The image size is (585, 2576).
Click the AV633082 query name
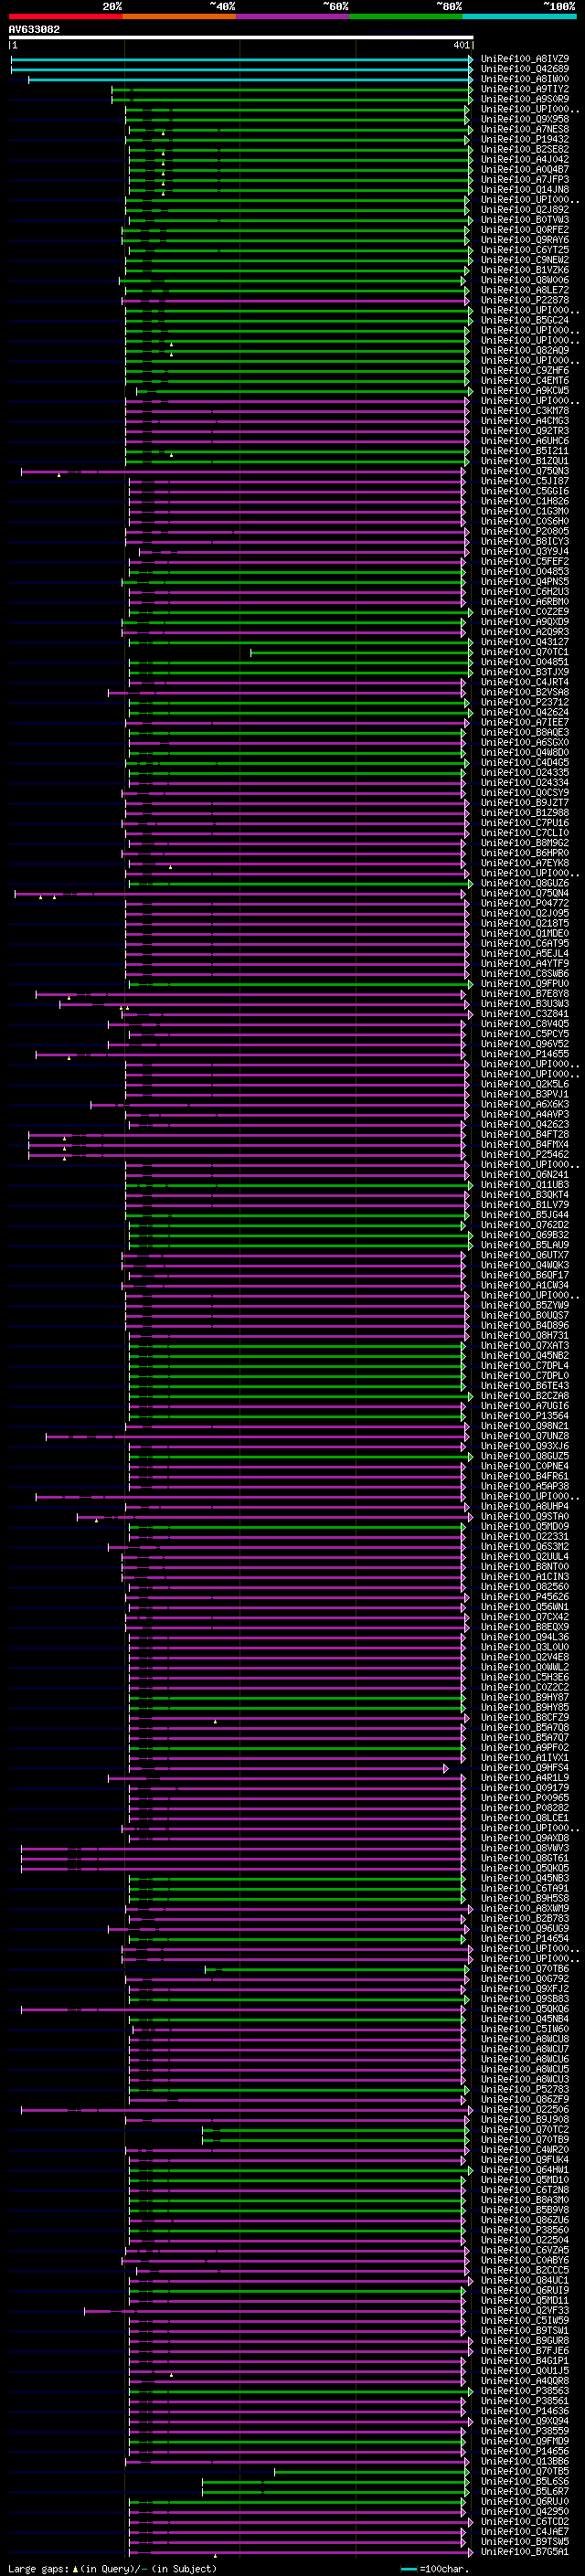coord(34,29)
